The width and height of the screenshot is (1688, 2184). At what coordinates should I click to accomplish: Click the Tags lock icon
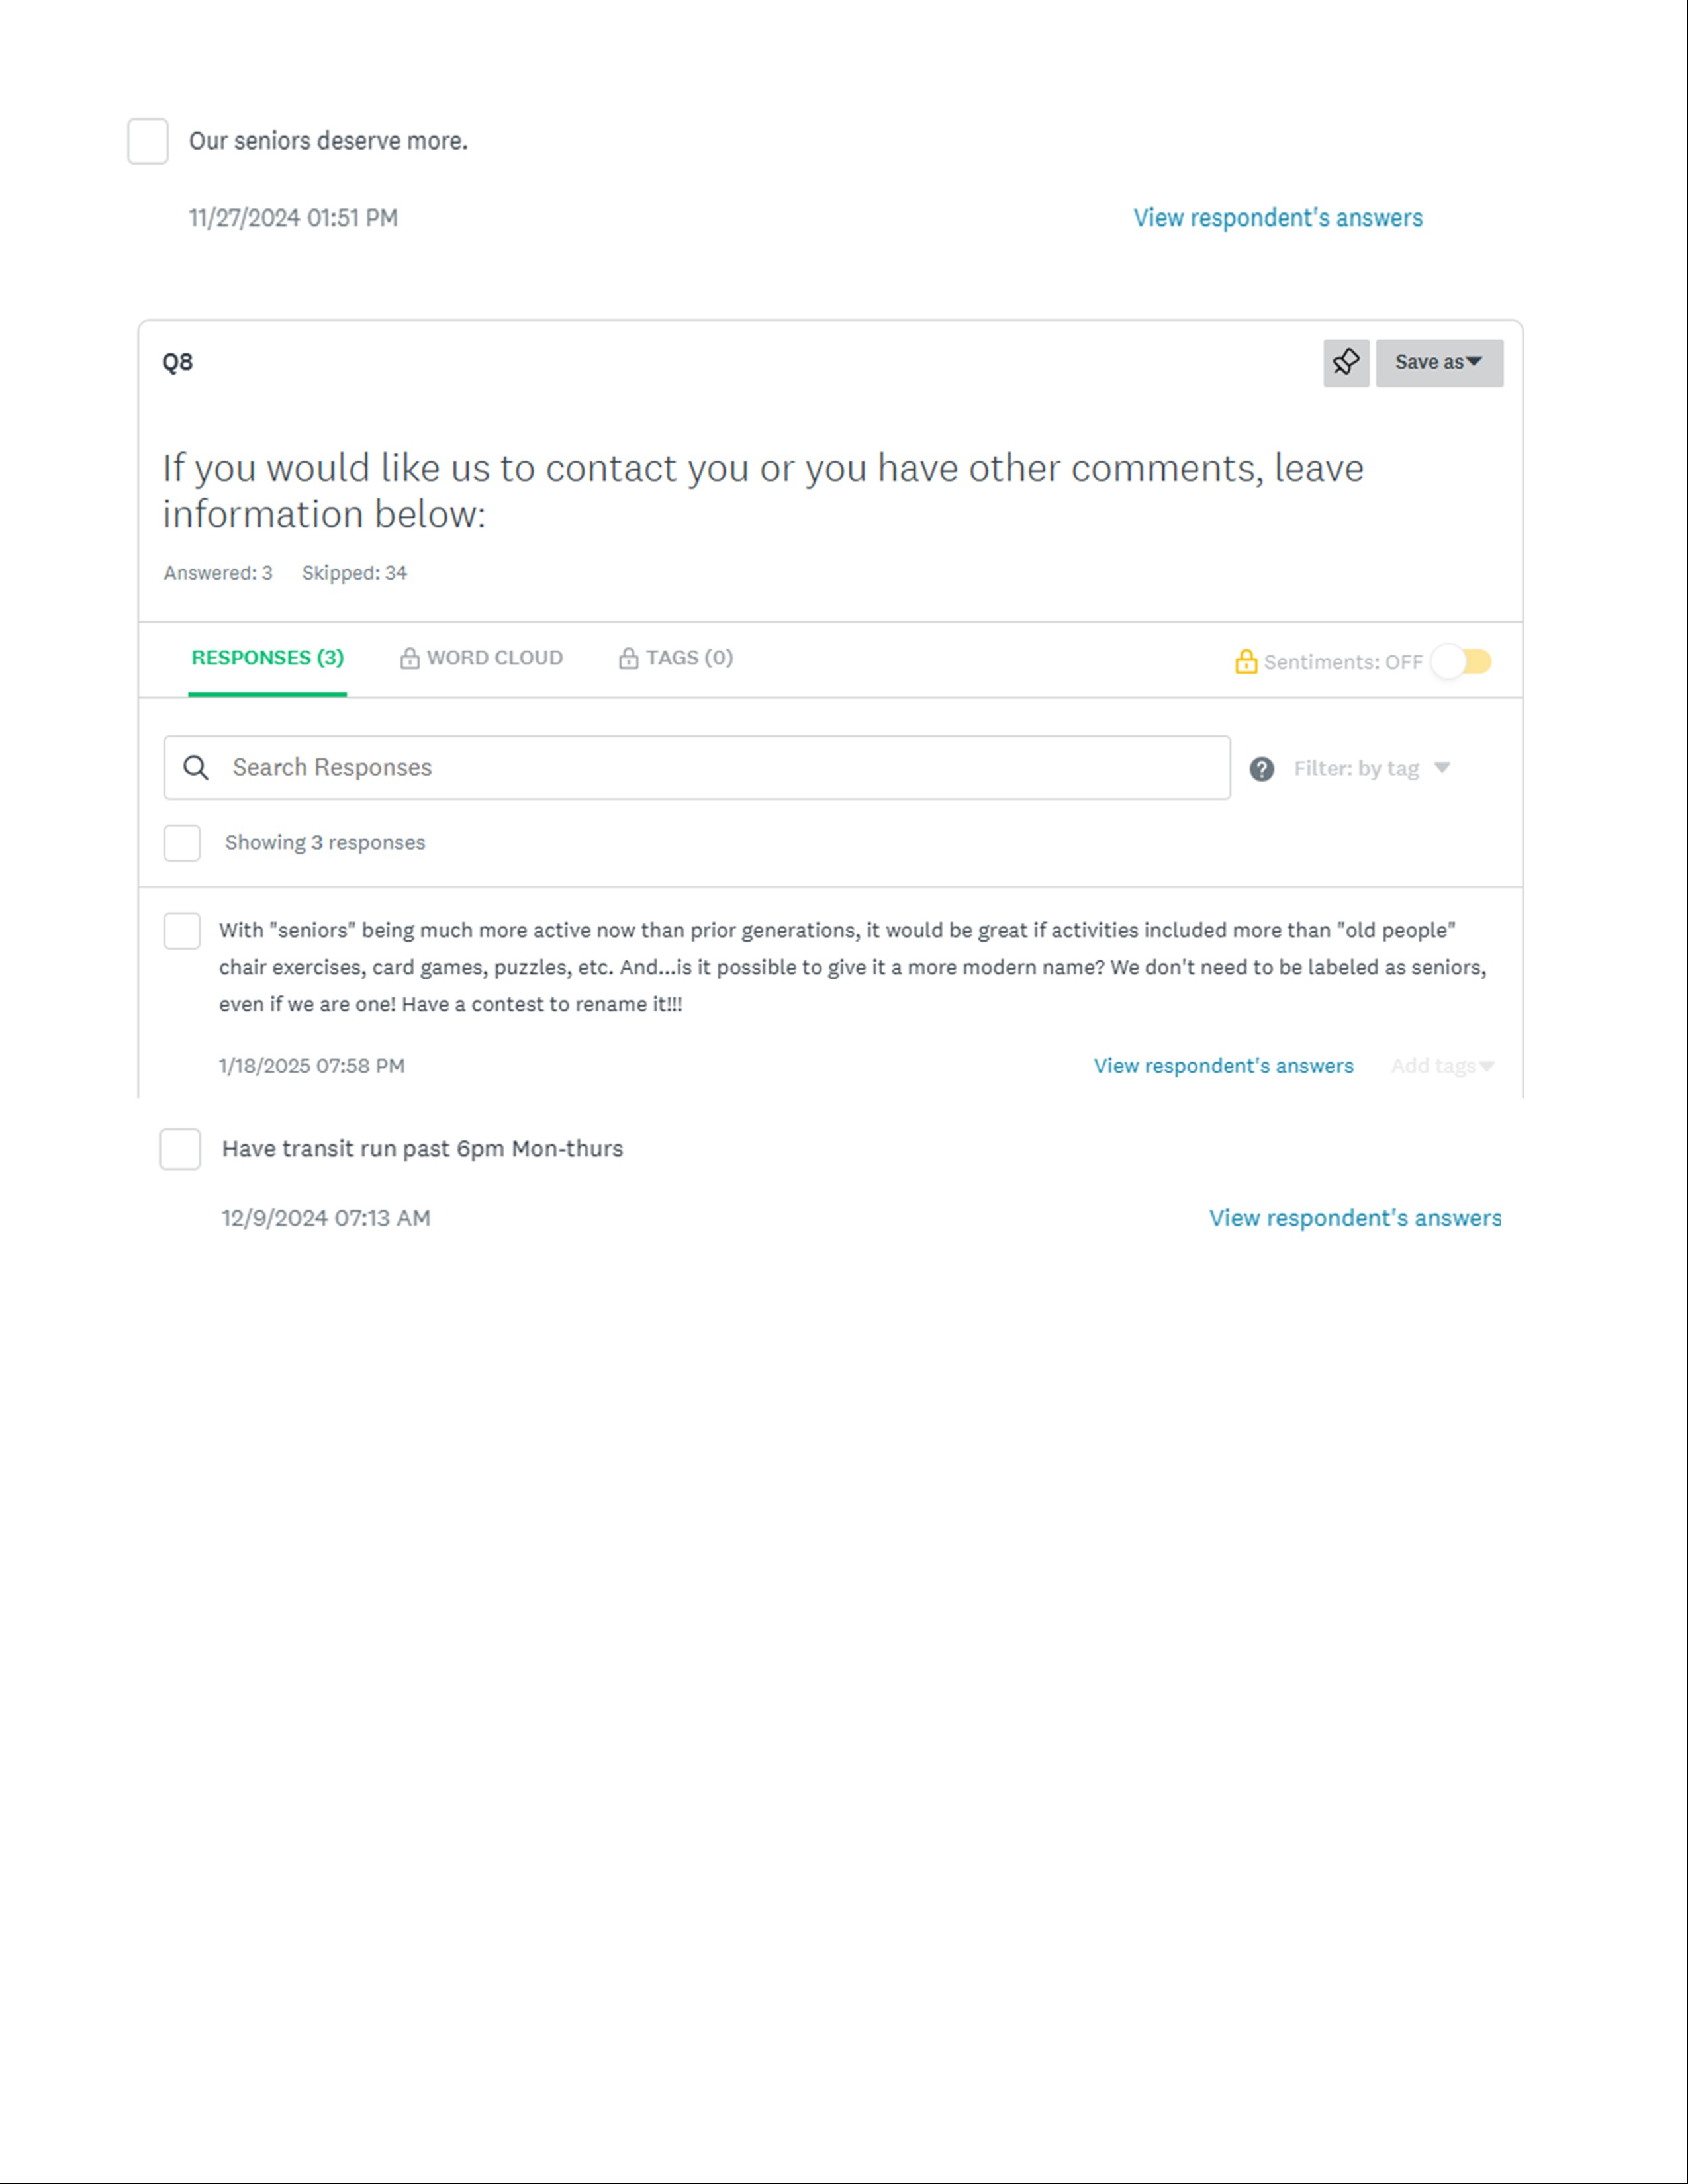click(628, 658)
